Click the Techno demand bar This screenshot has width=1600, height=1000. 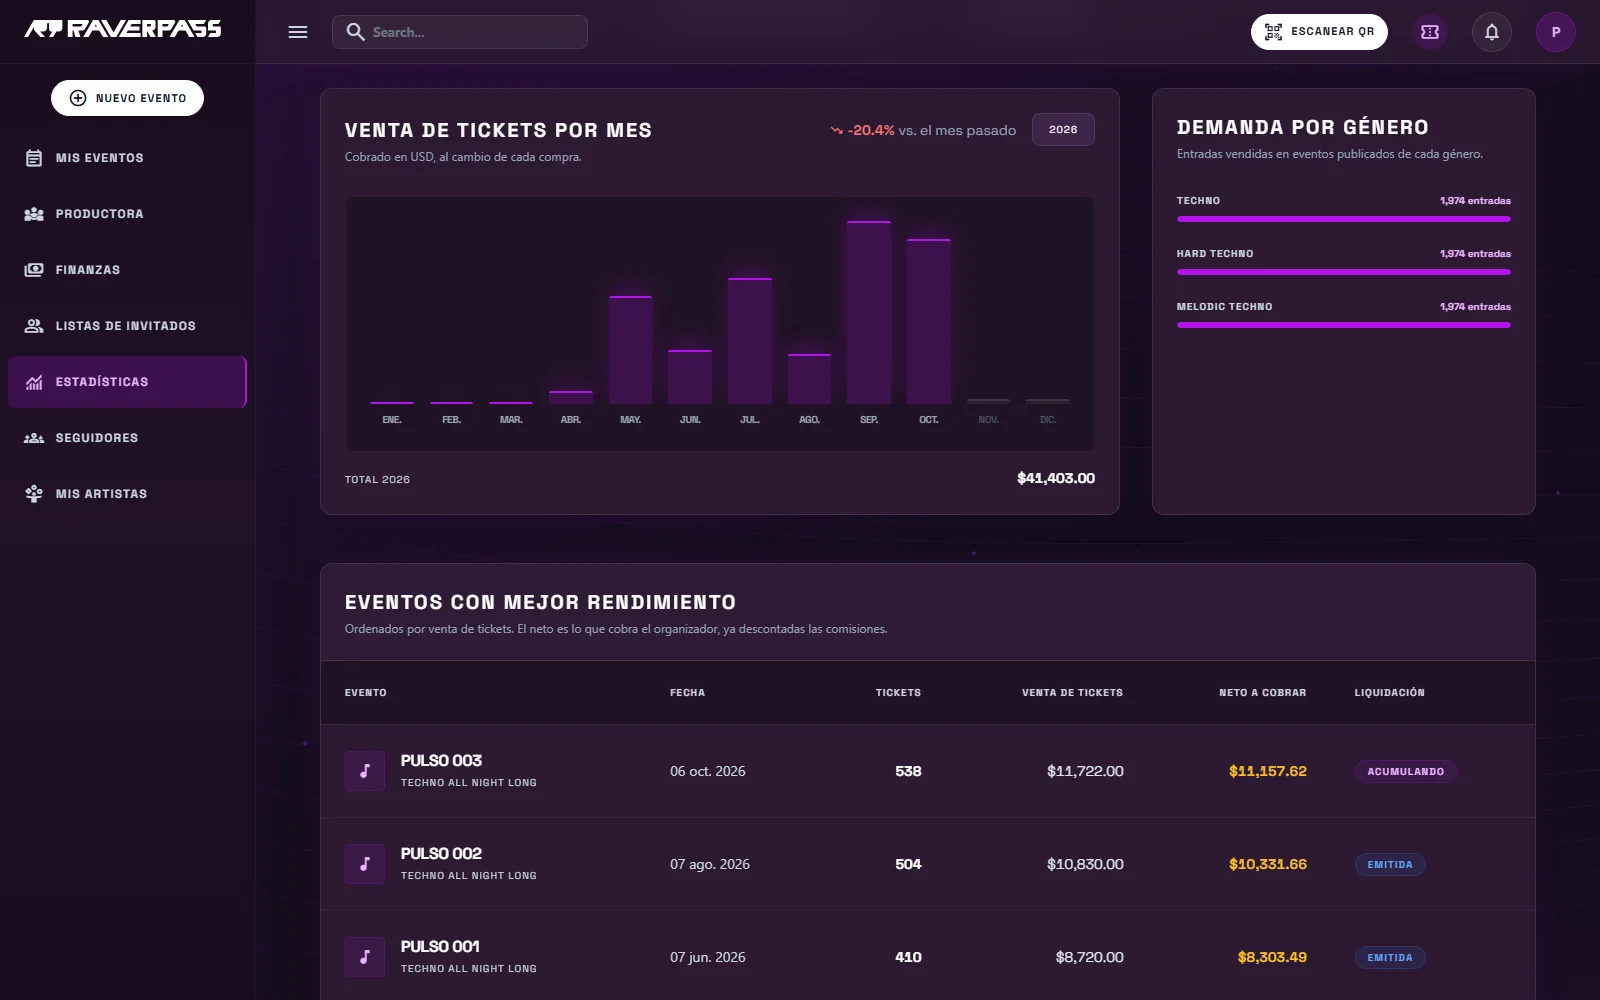pyautogui.click(x=1344, y=219)
